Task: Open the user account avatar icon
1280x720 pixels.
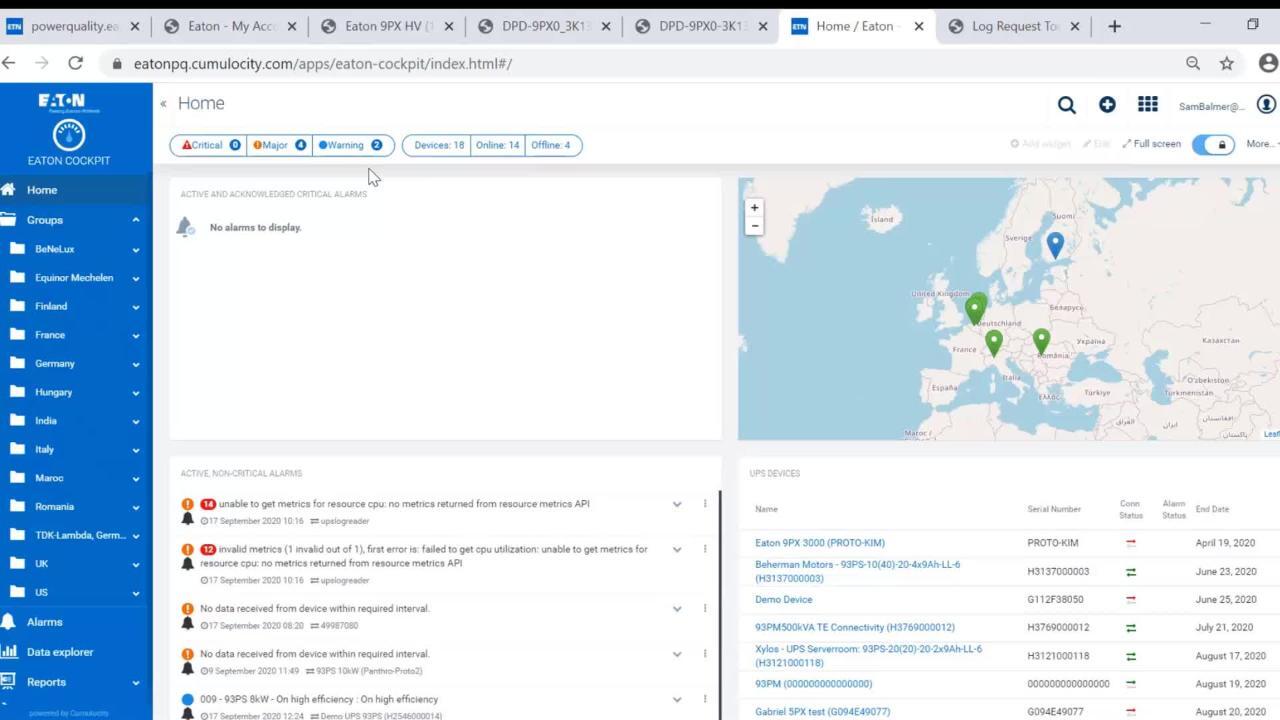Action: coord(1267,104)
